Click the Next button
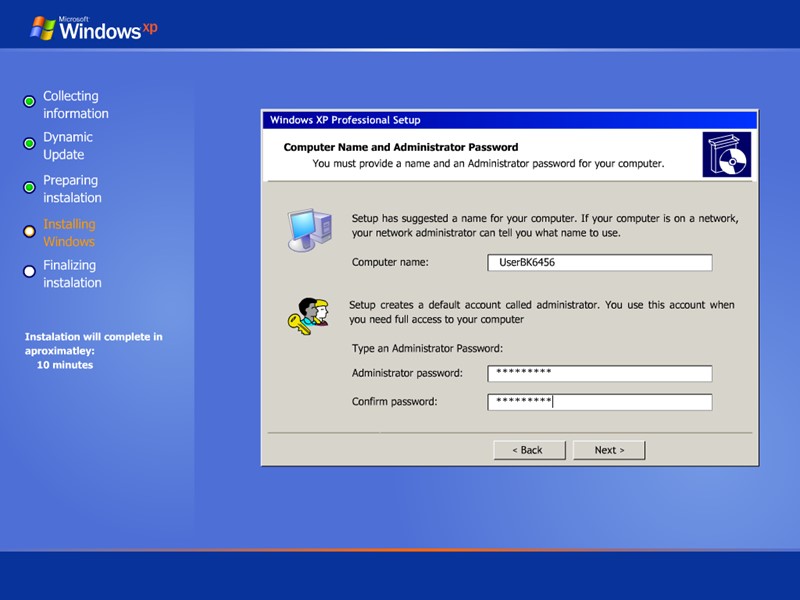This screenshot has width=800, height=600. [x=609, y=450]
